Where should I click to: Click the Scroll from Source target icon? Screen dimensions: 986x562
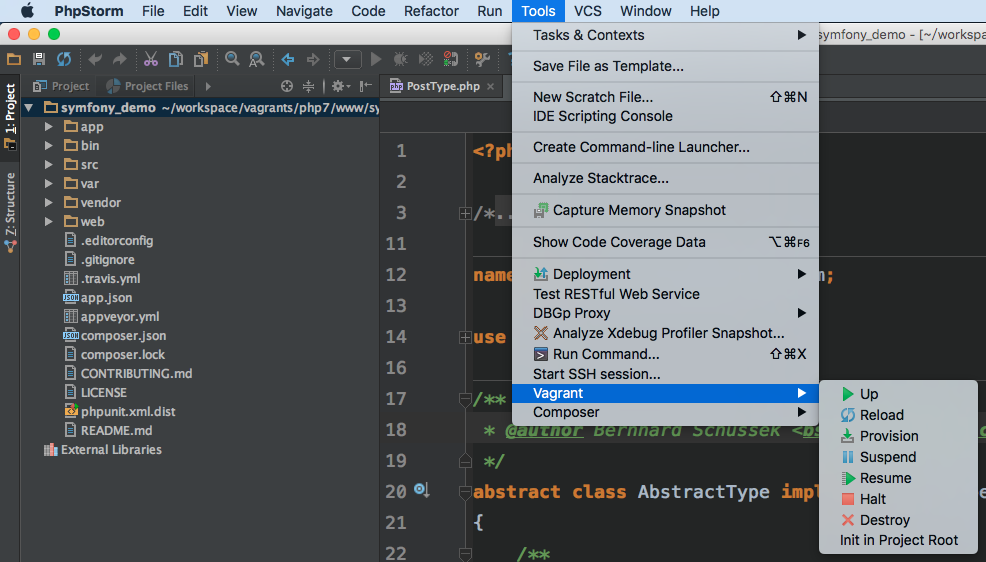287,87
